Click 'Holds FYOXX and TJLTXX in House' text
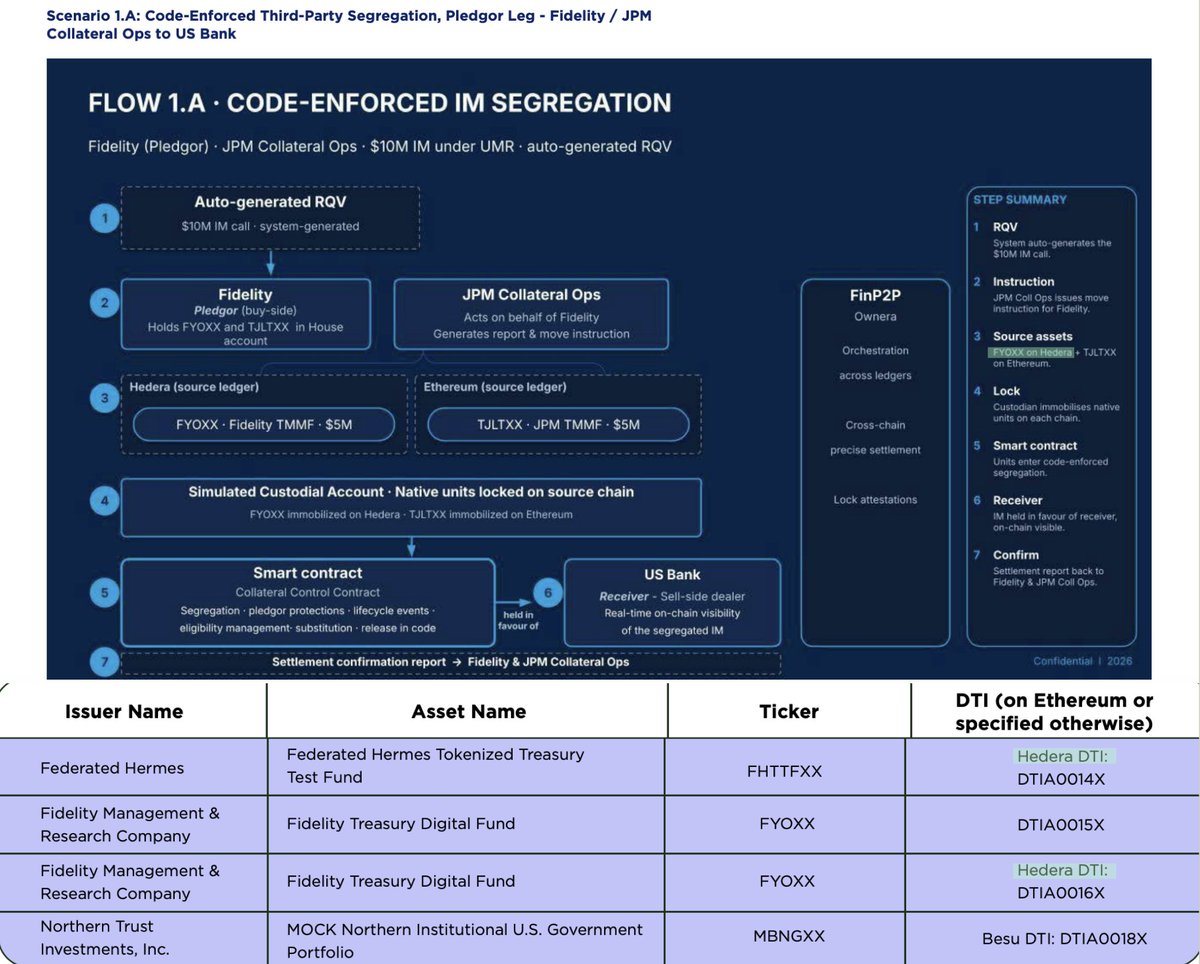Image resolution: width=1200 pixels, height=964 pixels. [x=245, y=326]
